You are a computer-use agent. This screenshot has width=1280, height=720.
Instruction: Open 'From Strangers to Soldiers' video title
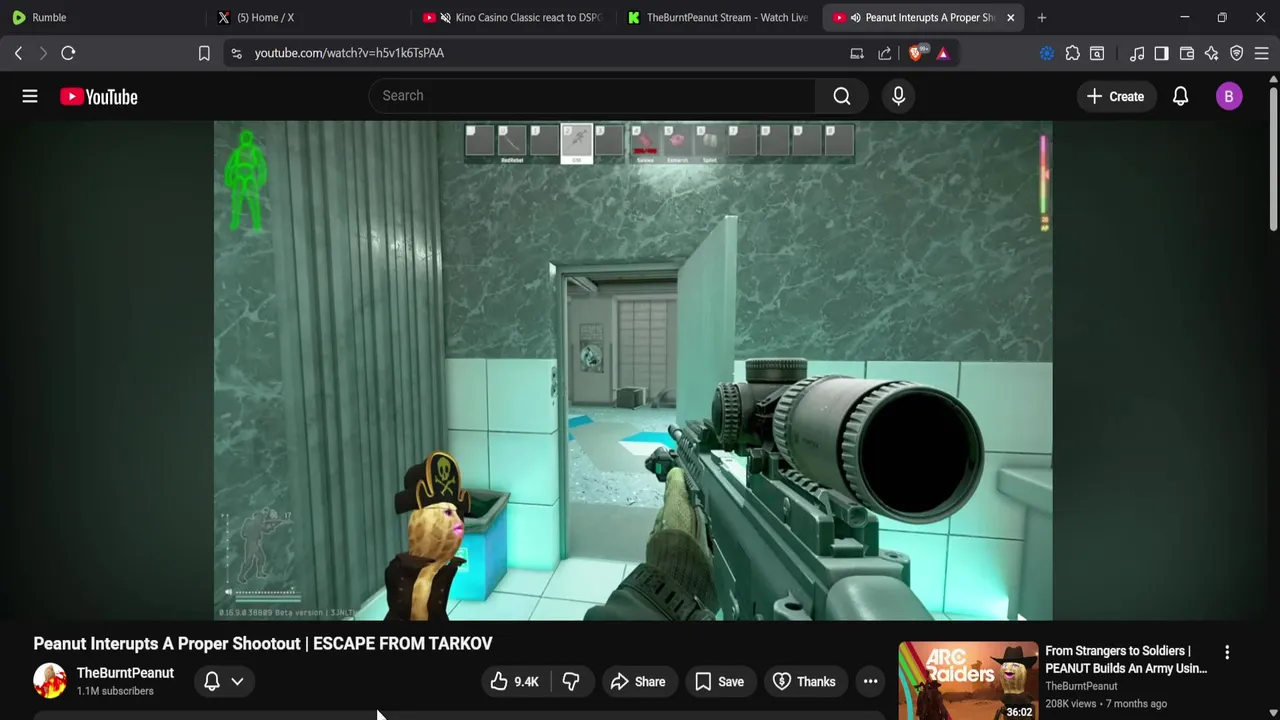coord(1126,659)
